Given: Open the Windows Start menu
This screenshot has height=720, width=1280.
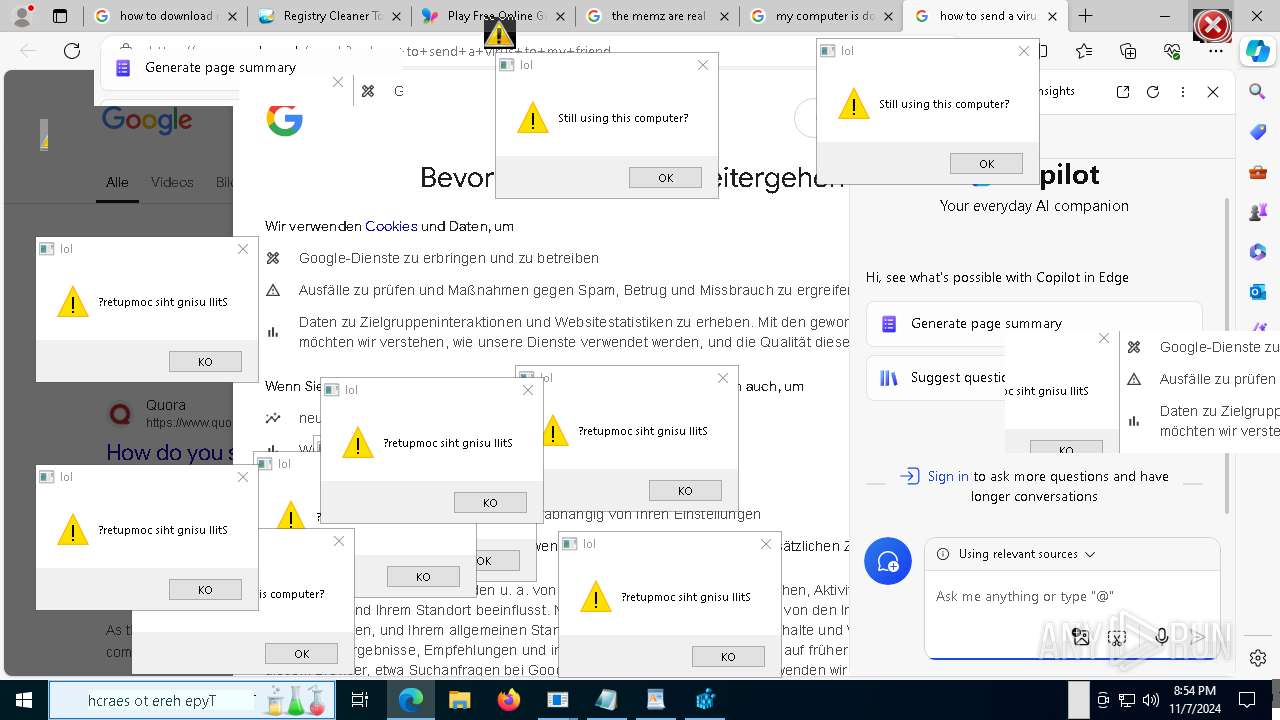Looking at the screenshot, I should (x=24, y=700).
